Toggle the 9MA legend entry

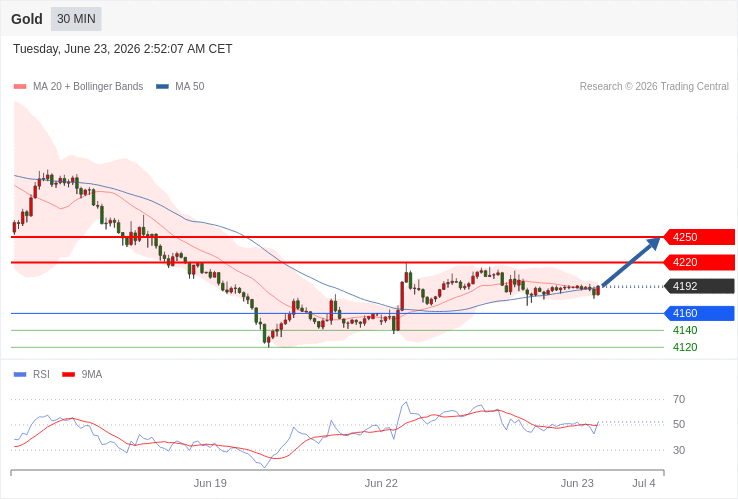(x=82, y=375)
